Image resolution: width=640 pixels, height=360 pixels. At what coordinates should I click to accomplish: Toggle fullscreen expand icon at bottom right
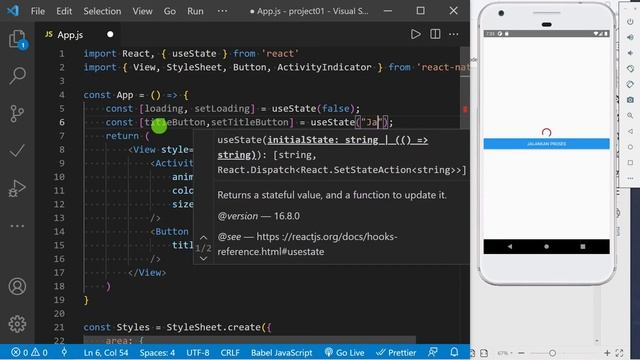[620, 353]
